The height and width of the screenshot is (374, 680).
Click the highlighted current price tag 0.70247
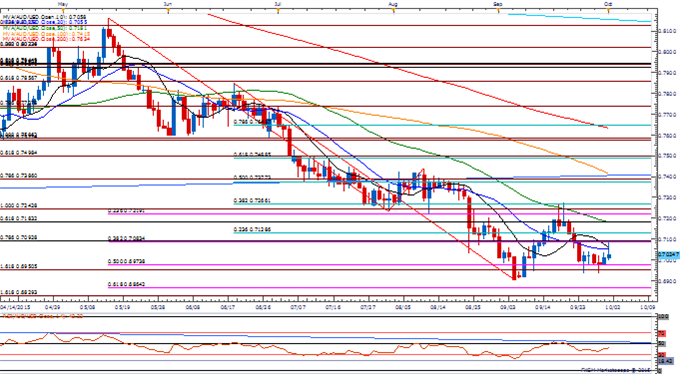(668, 255)
